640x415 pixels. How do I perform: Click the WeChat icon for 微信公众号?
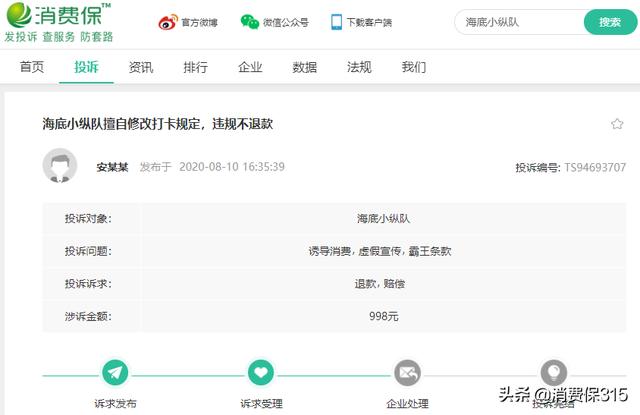(x=250, y=22)
